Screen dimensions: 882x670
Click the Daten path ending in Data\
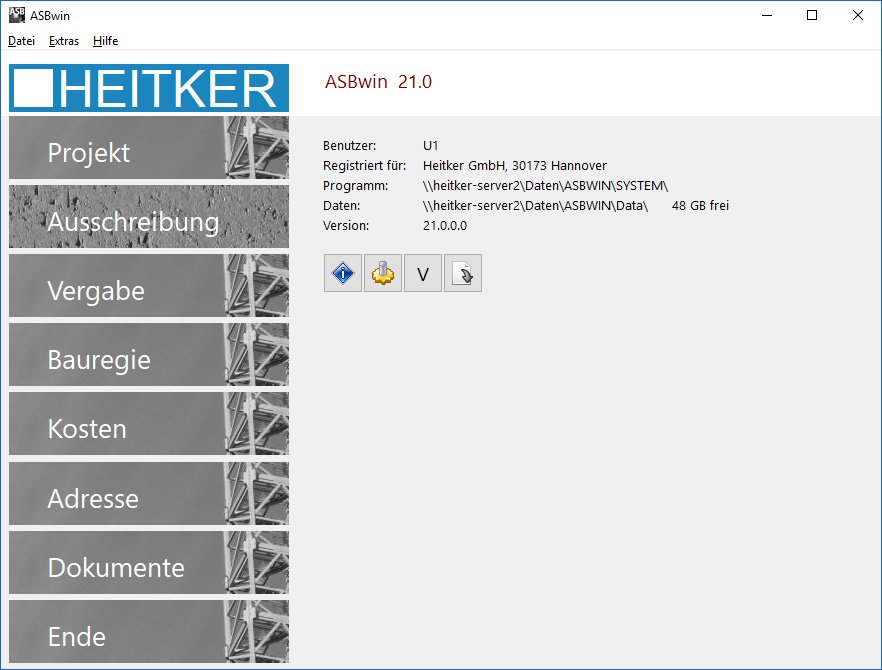[535, 206]
